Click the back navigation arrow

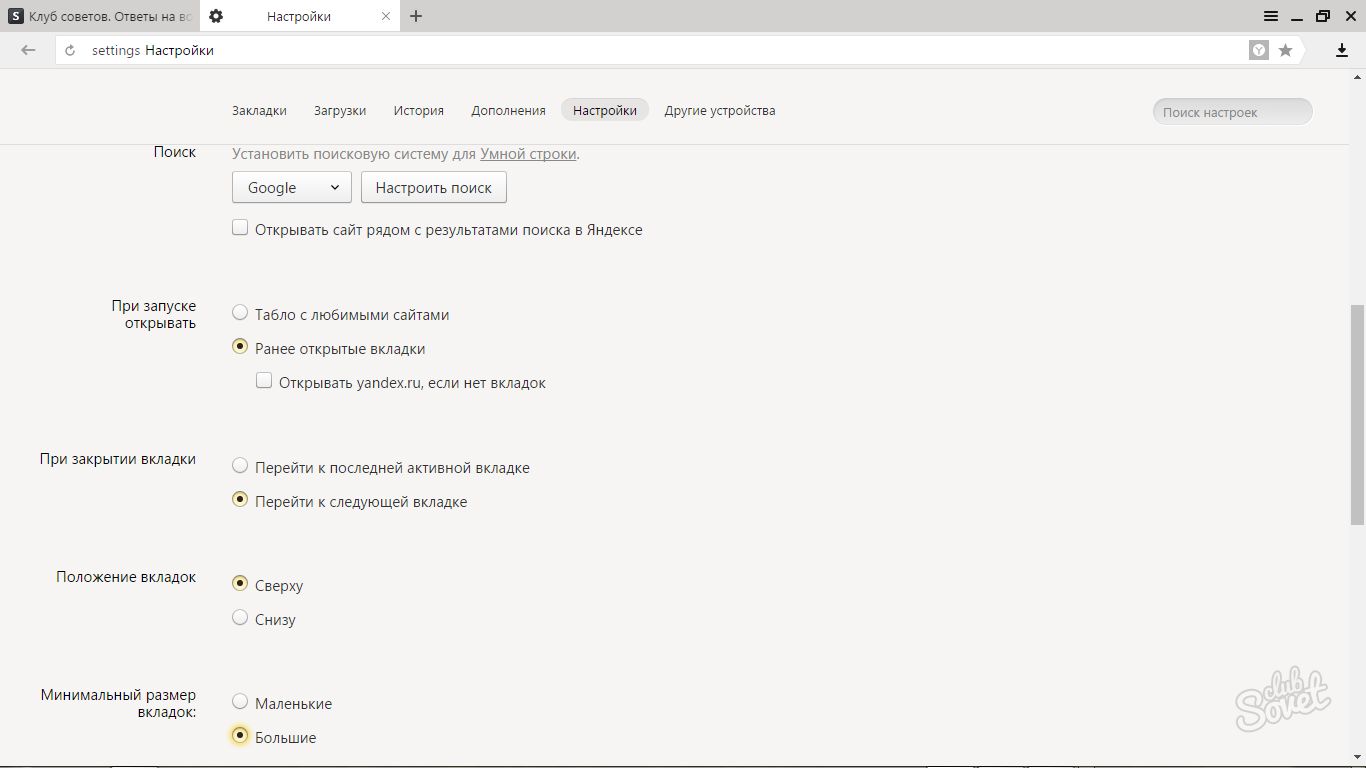pyautogui.click(x=28, y=50)
